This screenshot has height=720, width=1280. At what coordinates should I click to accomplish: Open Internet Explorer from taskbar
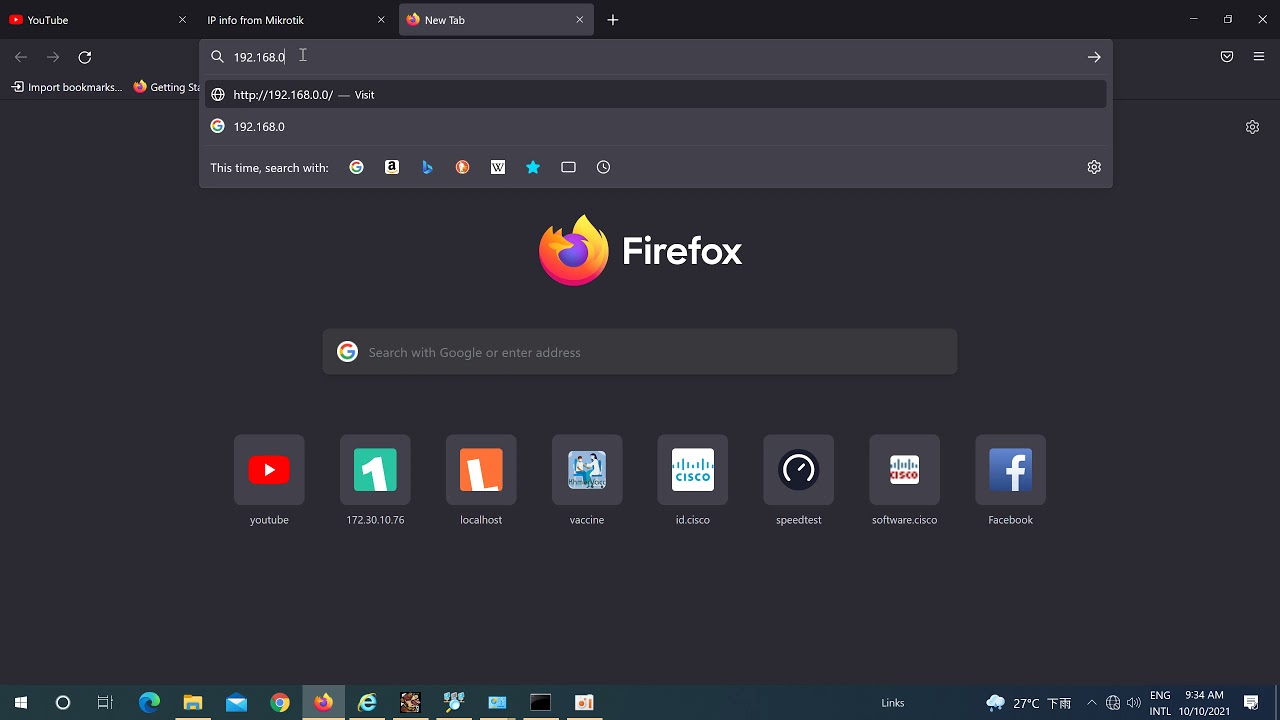click(x=367, y=703)
